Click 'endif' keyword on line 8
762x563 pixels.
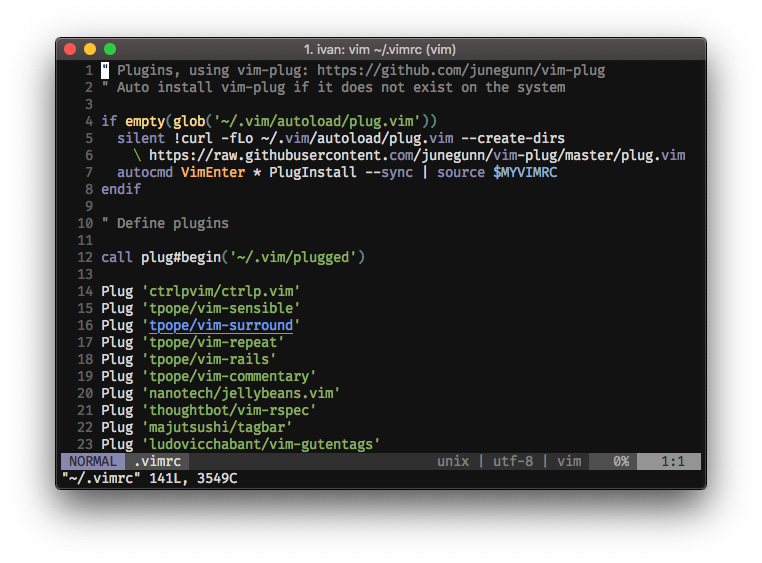click(121, 189)
